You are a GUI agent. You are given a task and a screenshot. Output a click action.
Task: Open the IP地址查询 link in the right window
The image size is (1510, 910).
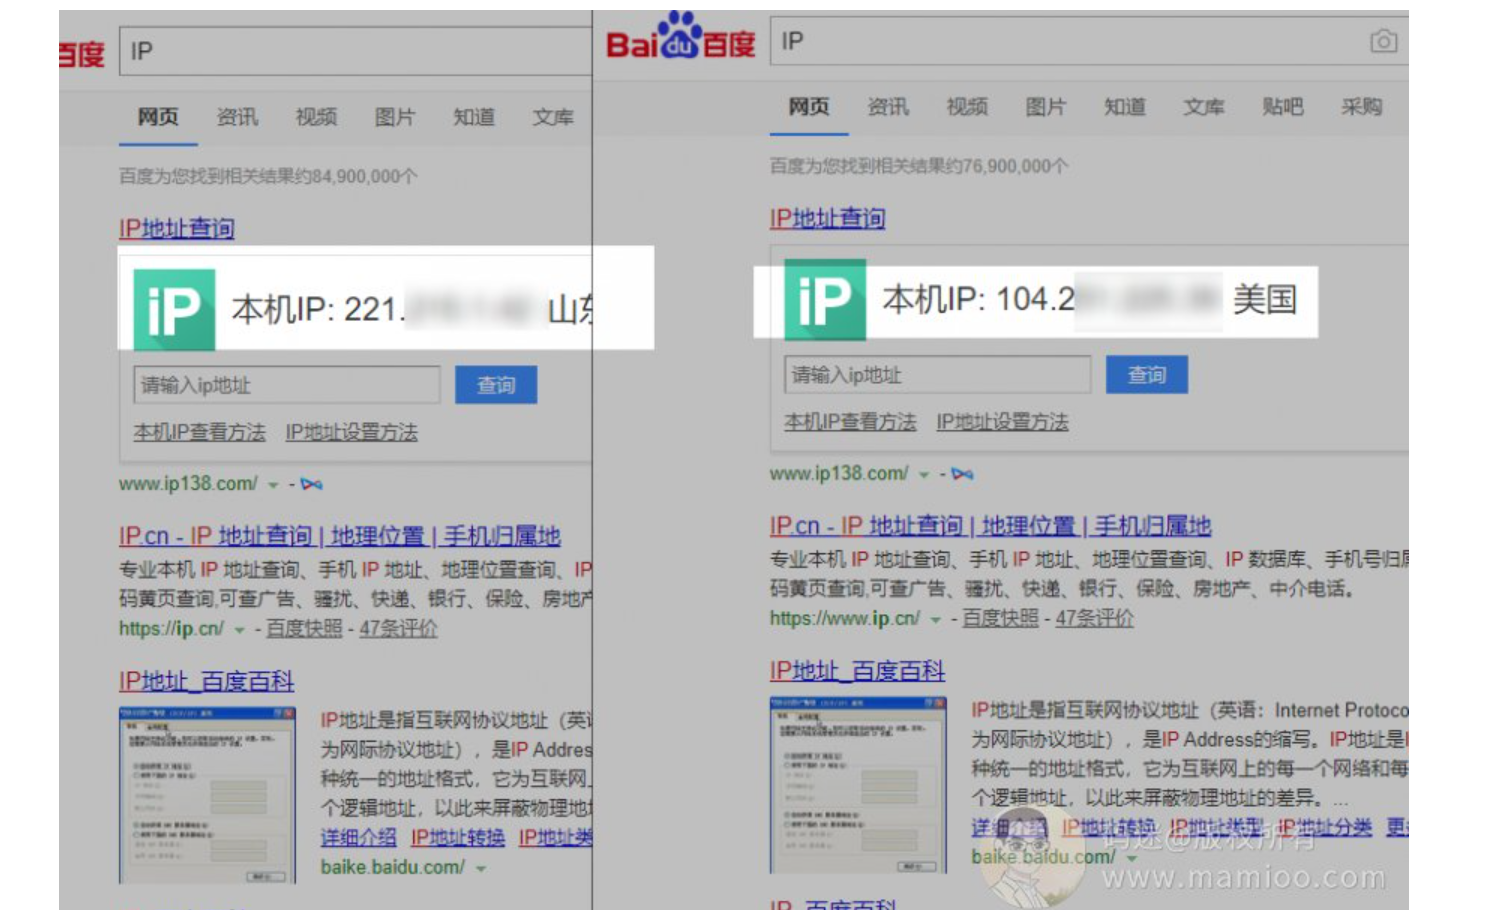tap(828, 218)
